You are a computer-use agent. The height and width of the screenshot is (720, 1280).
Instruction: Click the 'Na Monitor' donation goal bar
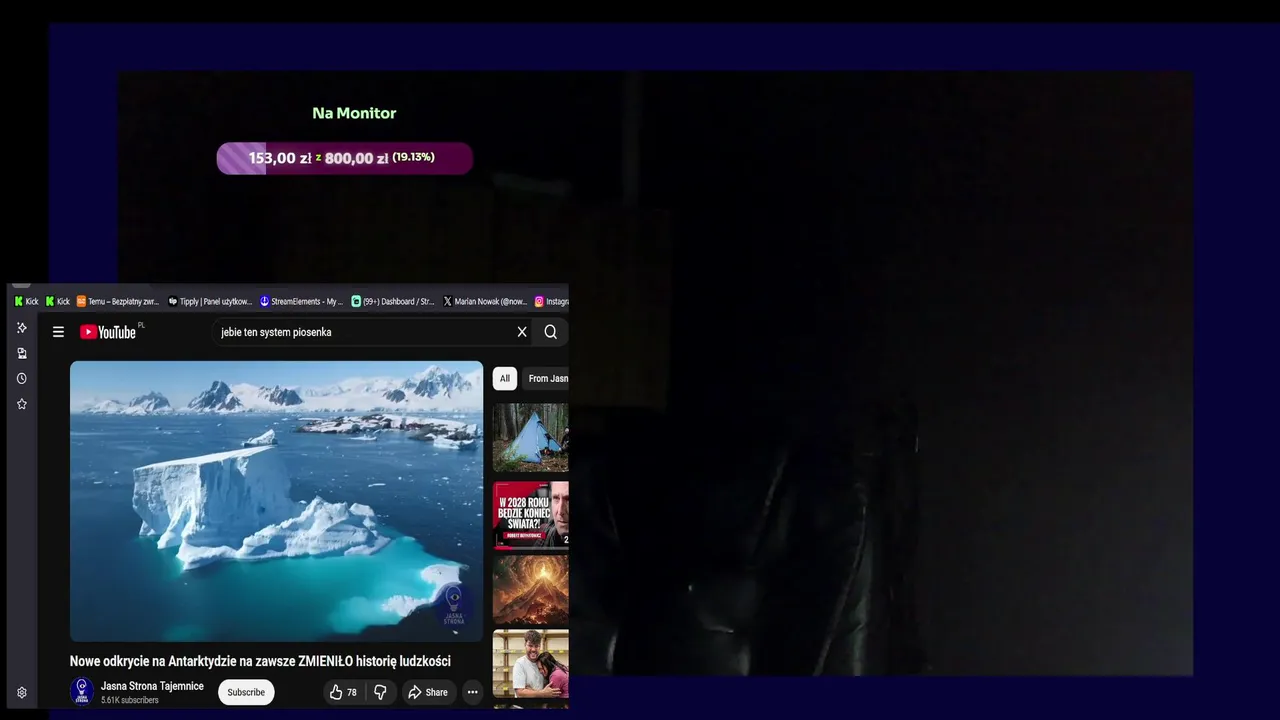[345, 158]
